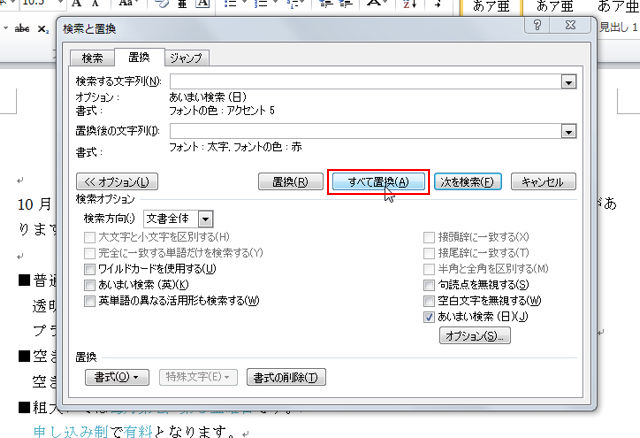Click the numbered list icon in ribbon

coord(261,4)
